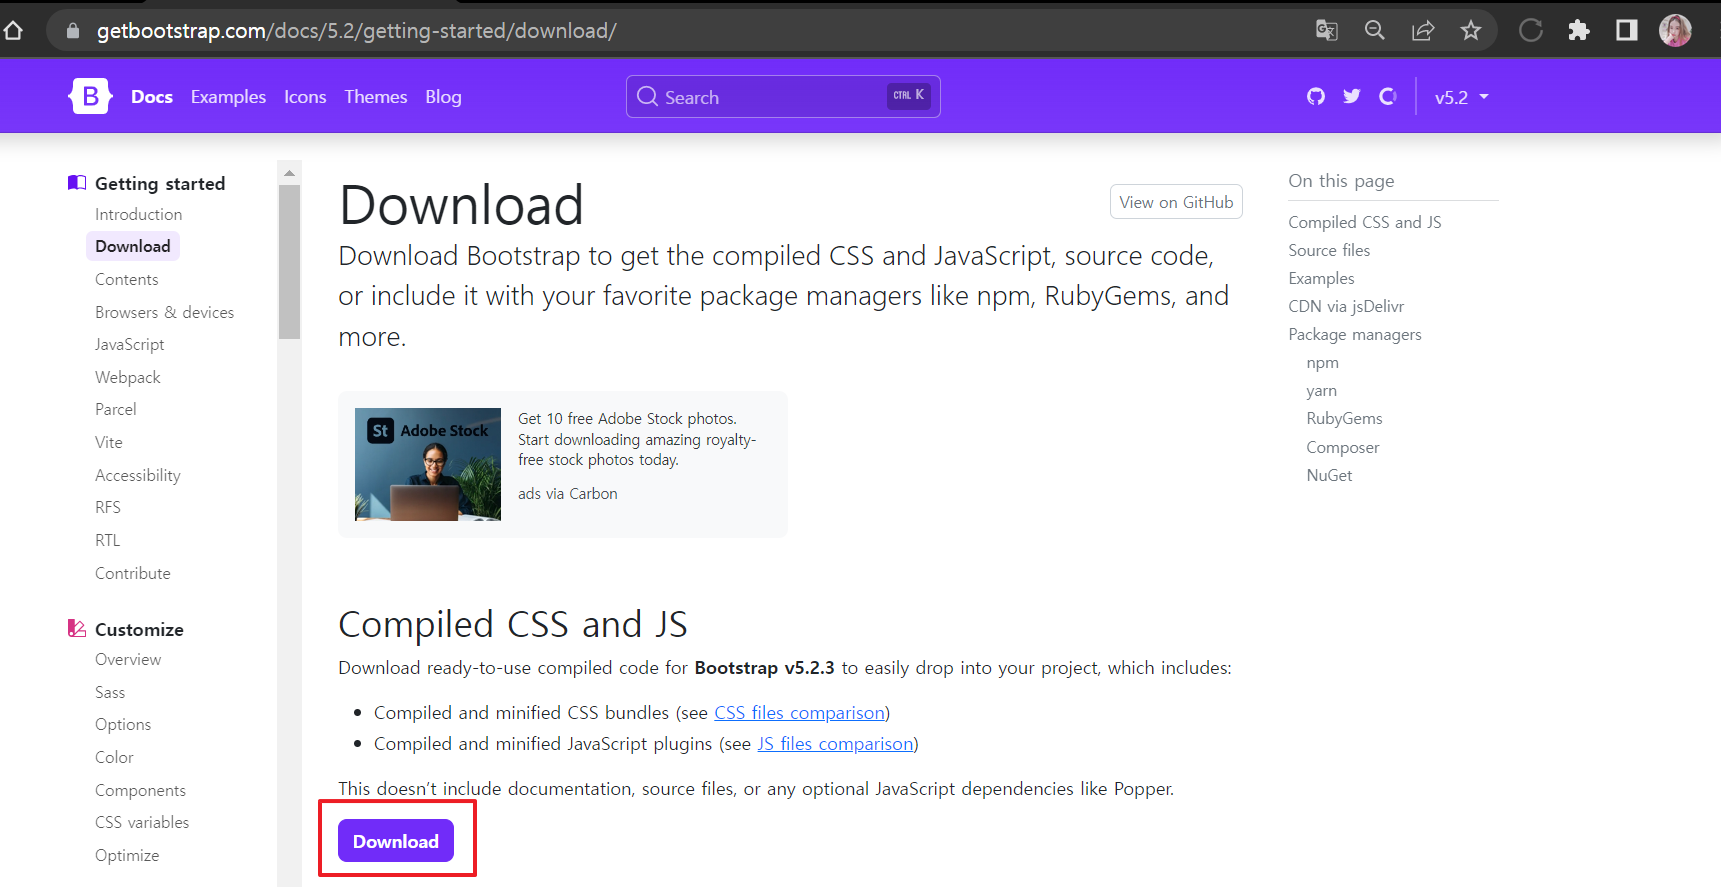Click the padlock site info icon
This screenshot has width=1721, height=887.
[x=72, y=31]
